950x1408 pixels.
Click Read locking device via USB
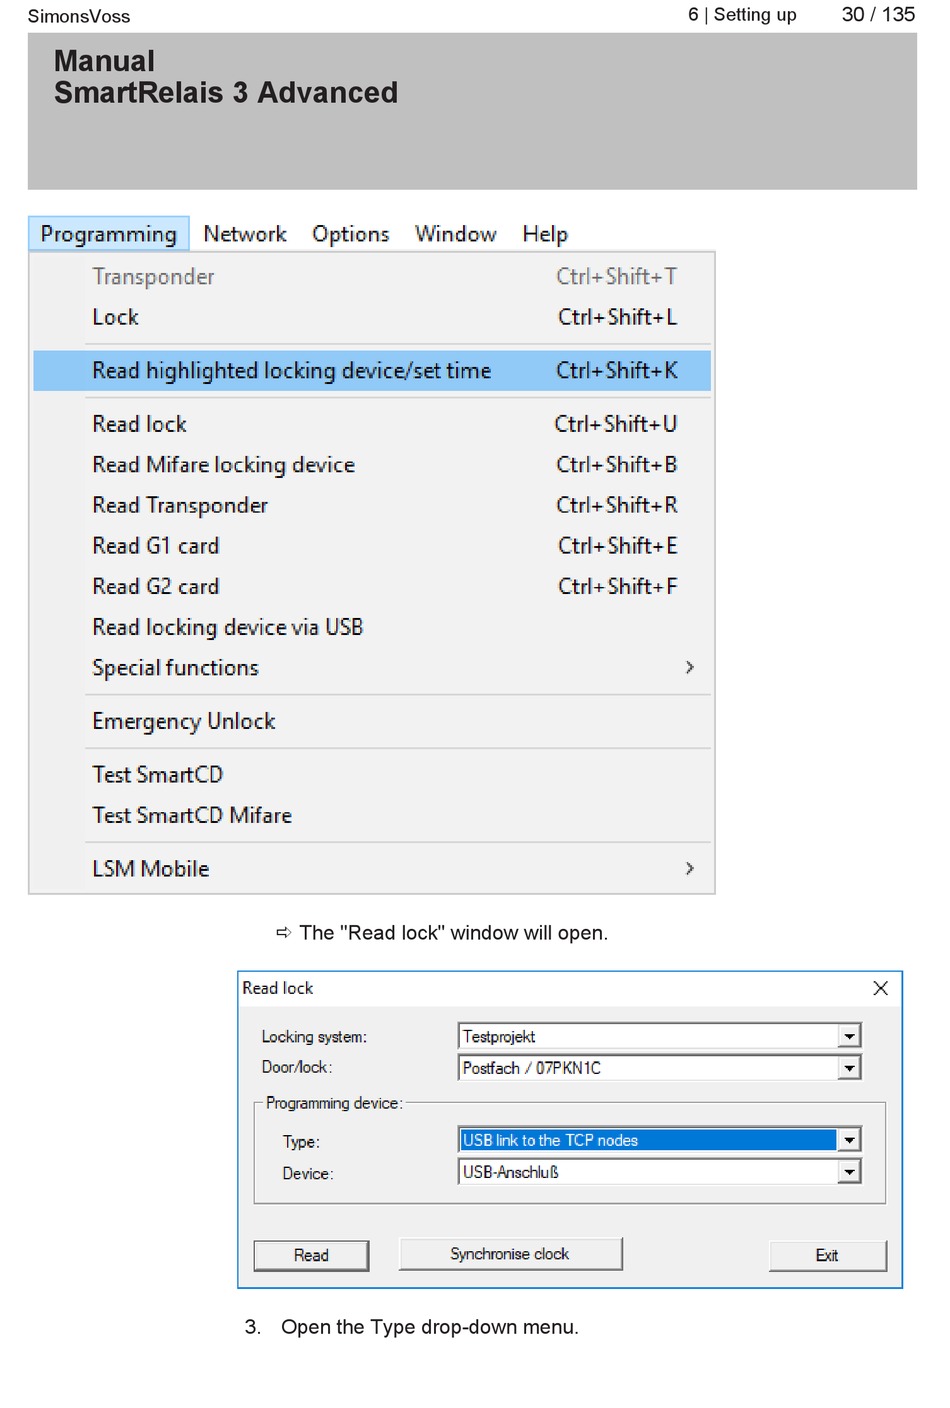click(227, 627)
